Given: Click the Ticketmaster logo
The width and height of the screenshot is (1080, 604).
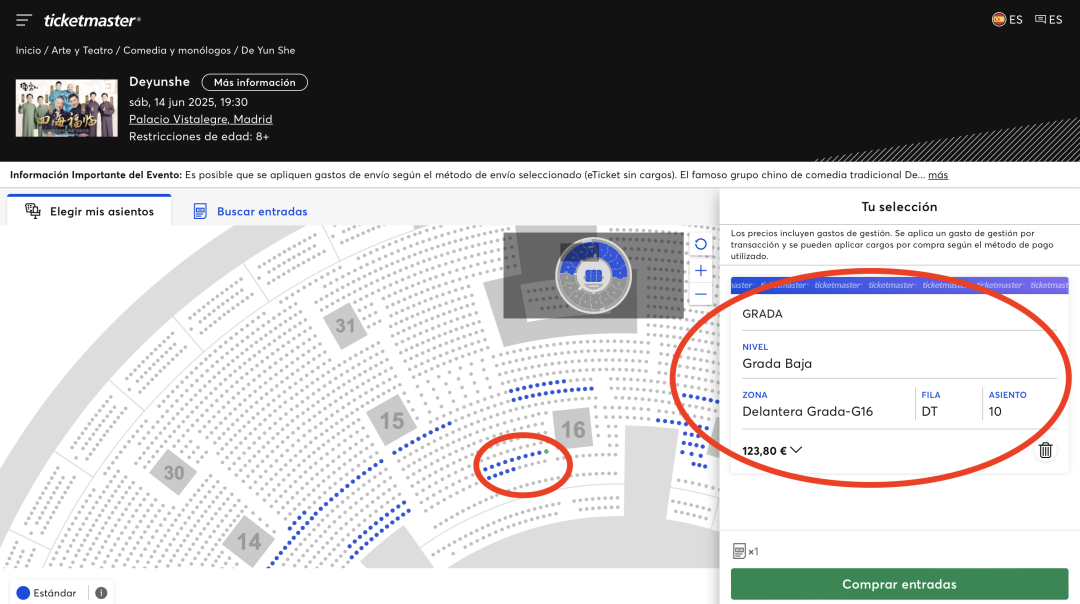Looking at the screenshot, I should point(92,20).
